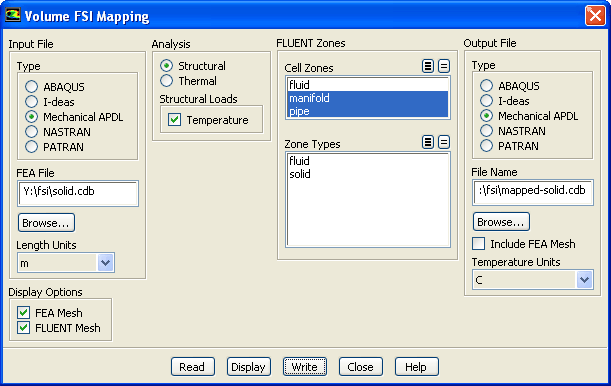Click the Read button
611x386 pixels.
[x=192, y=367]
